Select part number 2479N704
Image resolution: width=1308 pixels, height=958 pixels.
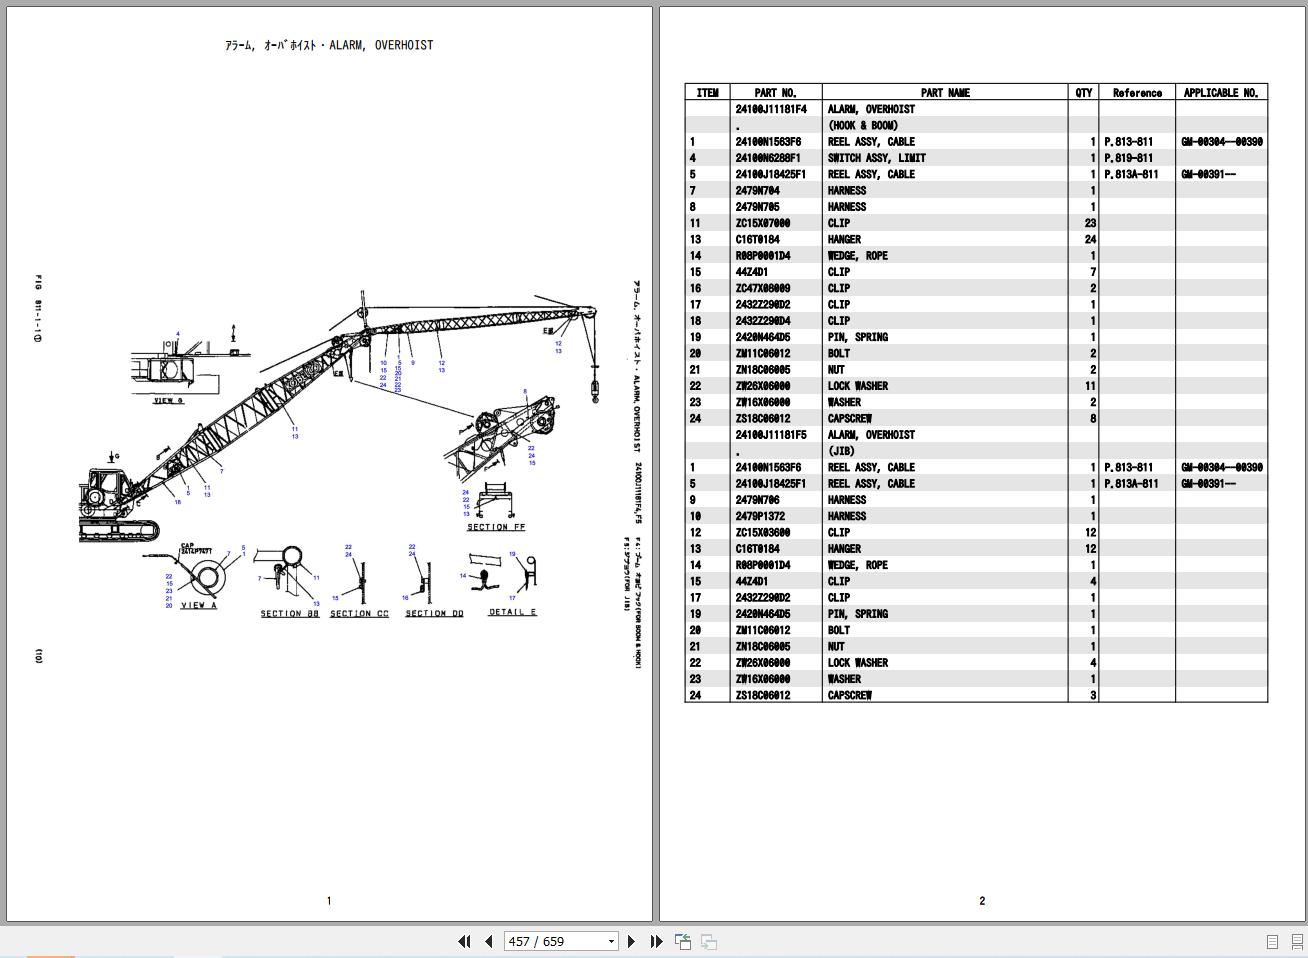click(x=757, y=190)
